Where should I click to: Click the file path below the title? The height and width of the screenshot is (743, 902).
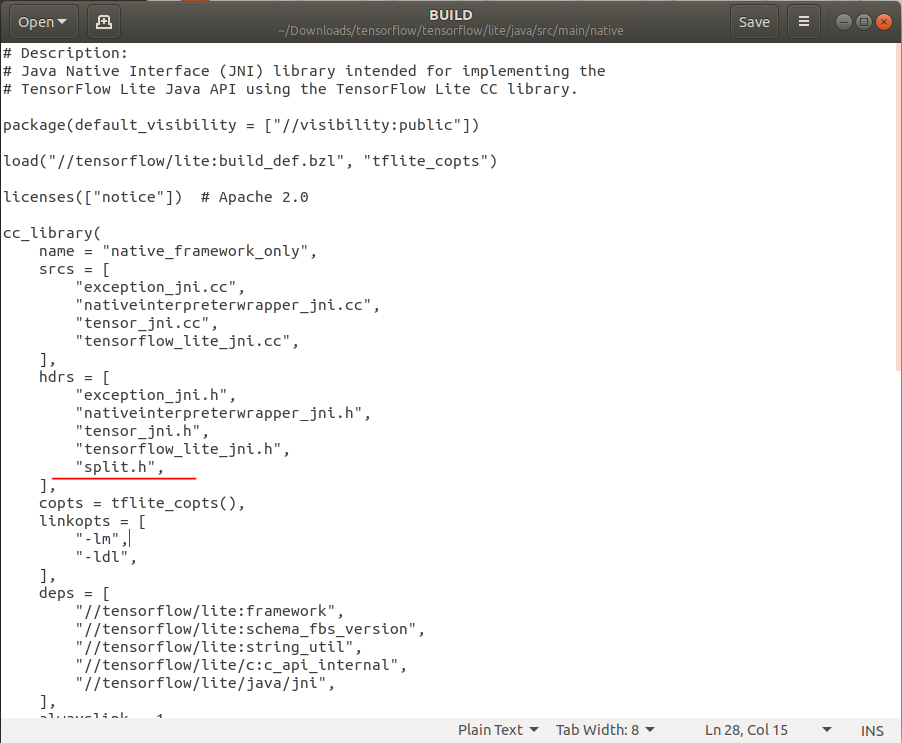[x=450, y=30]
